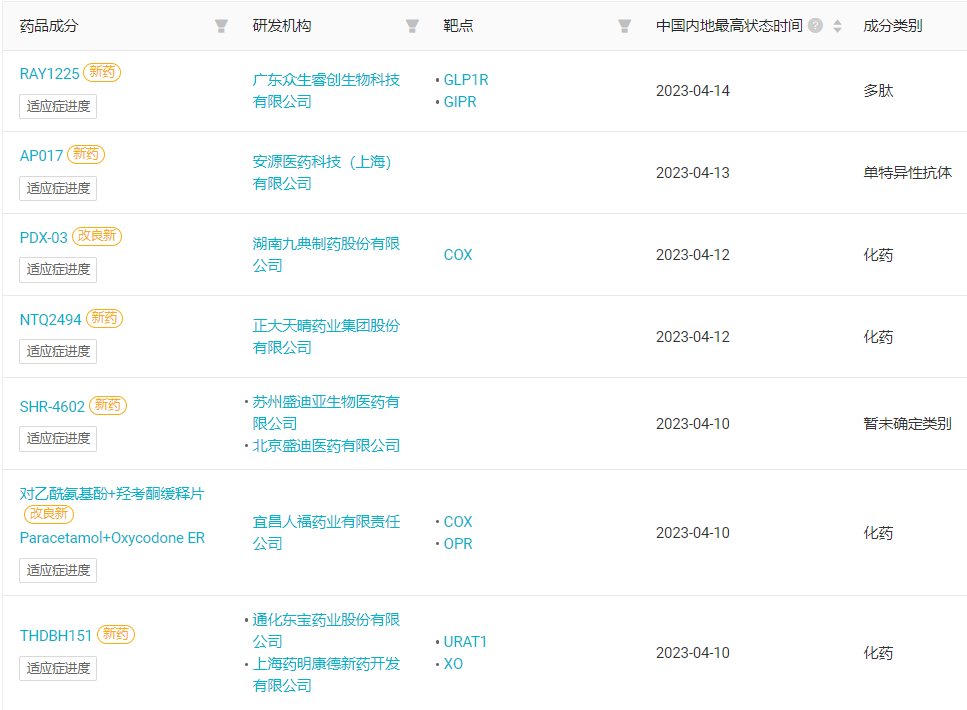The image size is (967, 710).
Task: Select GIPR target link
Action: [460, 102]
